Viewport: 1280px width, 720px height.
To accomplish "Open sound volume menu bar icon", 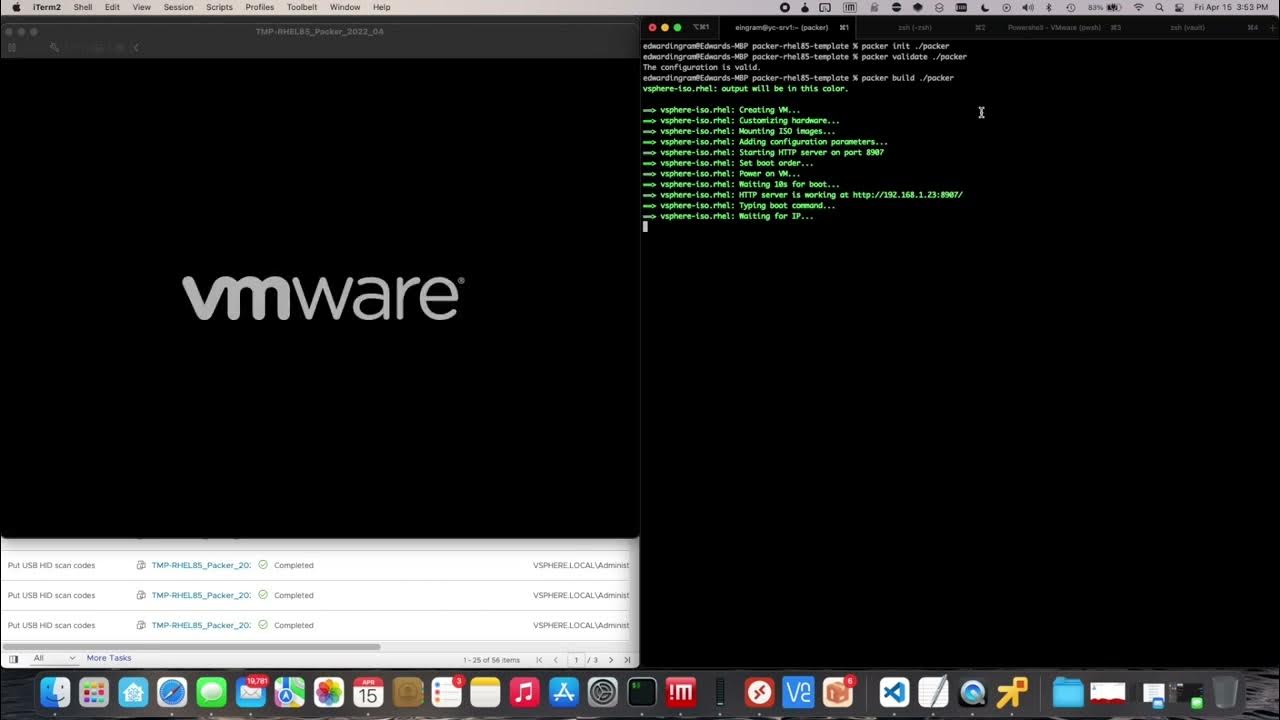I will (x=1028, y=7).
